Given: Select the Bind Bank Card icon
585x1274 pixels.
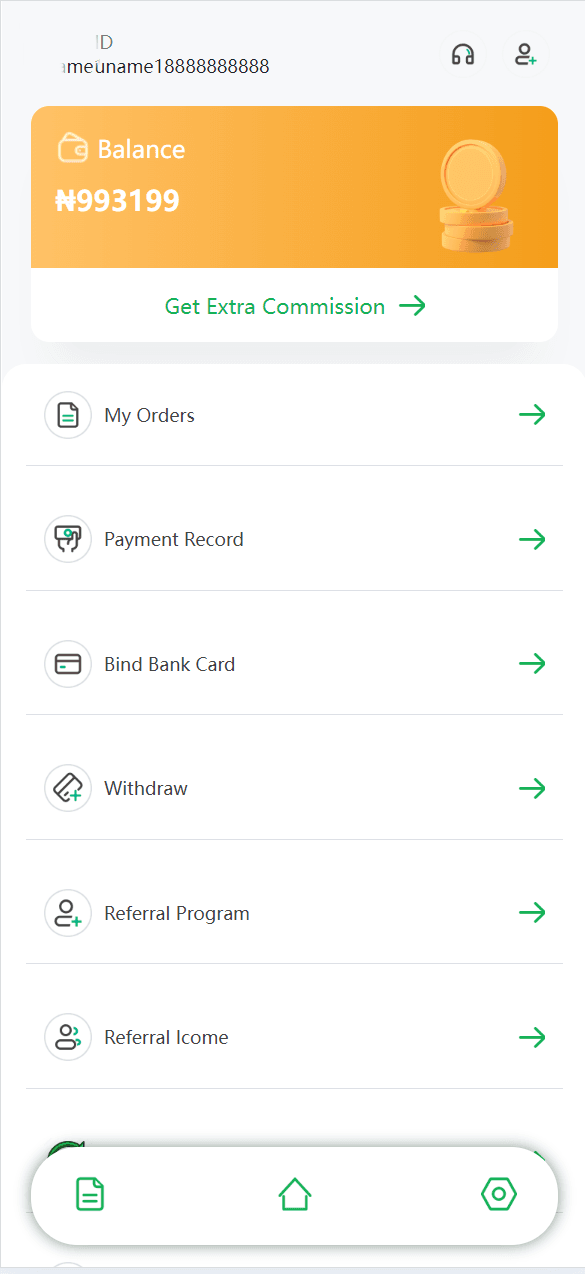Looking at the screenshot, I should (x=68, y=664).
